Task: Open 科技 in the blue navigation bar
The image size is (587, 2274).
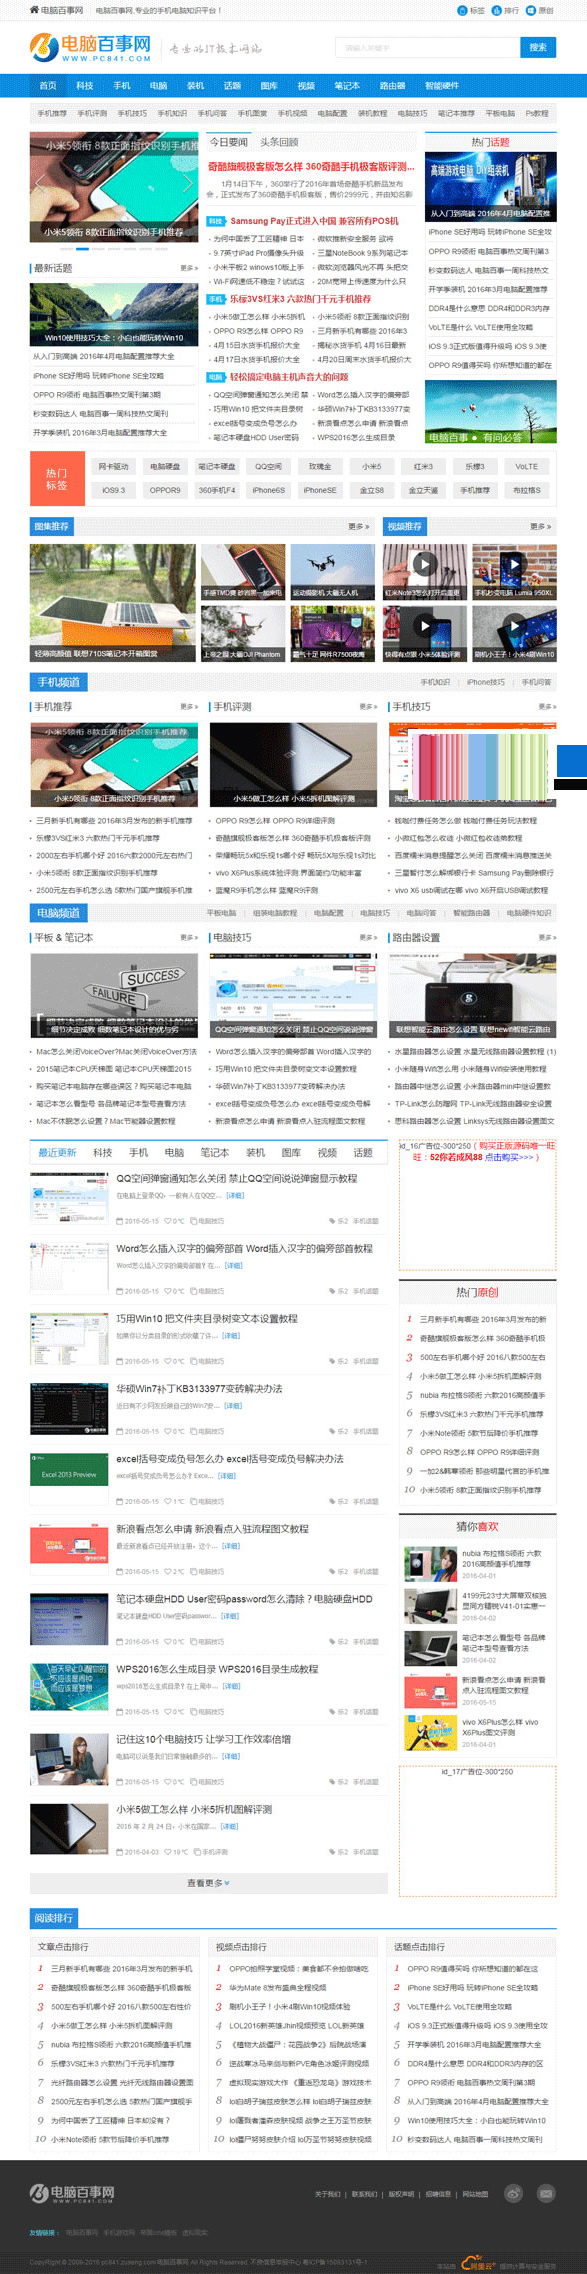Action: point(84,86)
